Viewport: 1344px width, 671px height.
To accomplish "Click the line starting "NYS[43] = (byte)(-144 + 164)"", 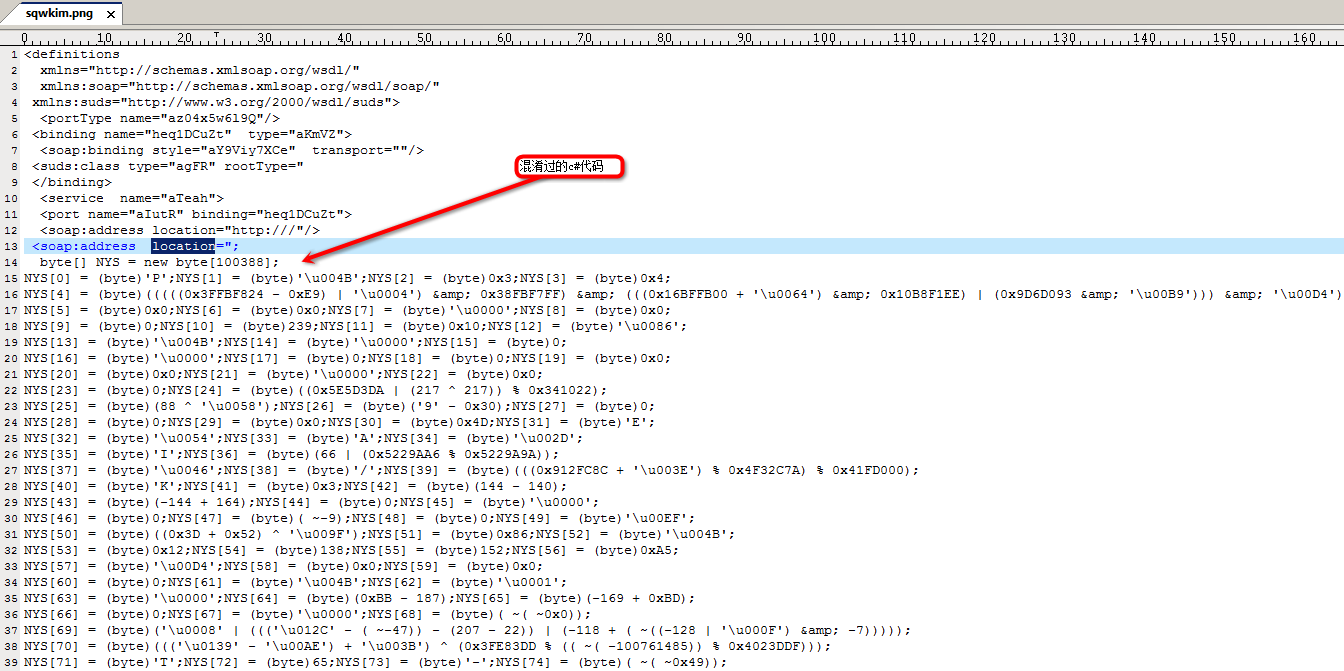I will click(312, 502).
